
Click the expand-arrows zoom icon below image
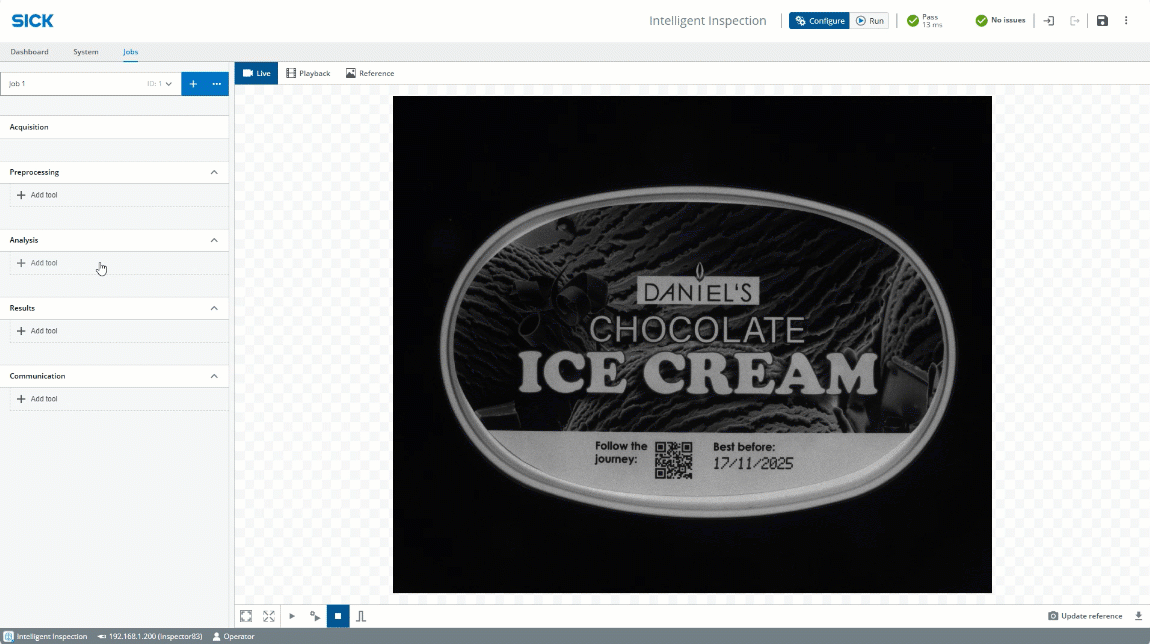[x=269, y=616]
